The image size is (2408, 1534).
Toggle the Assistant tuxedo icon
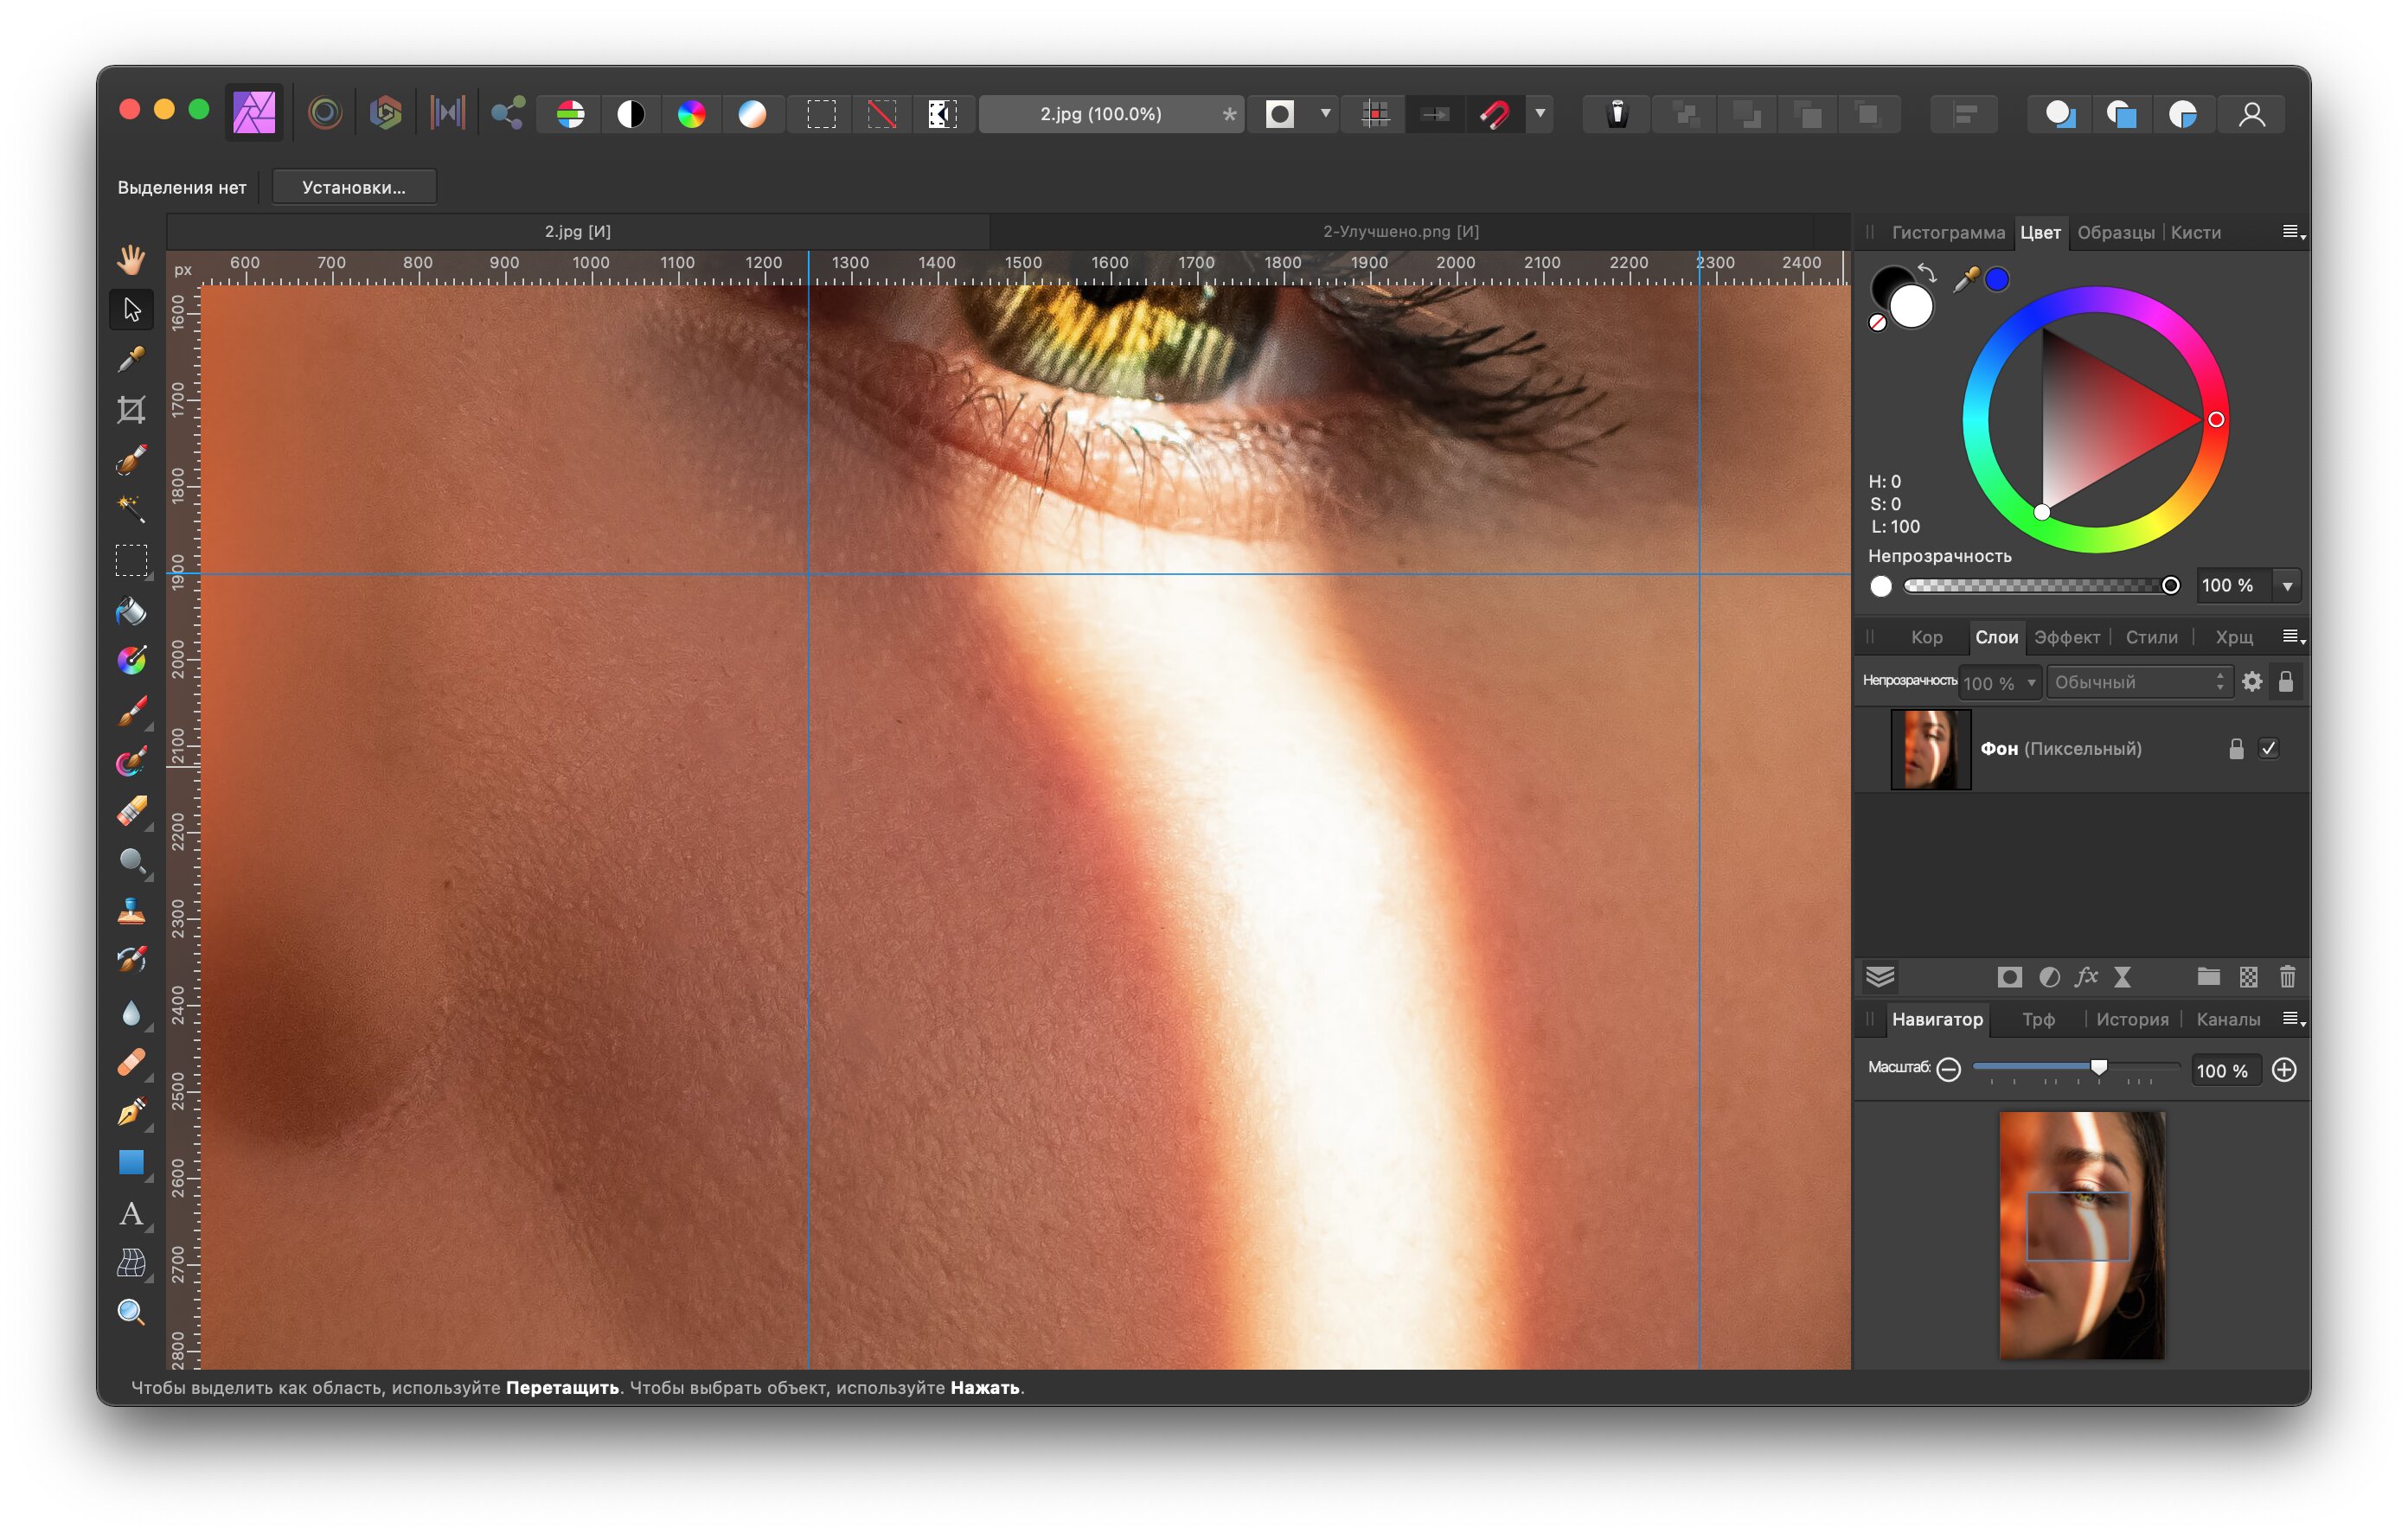point(1617,114)
